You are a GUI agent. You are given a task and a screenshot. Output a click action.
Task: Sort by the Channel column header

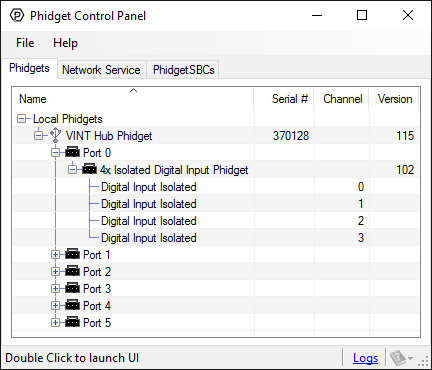coord(342,99)
